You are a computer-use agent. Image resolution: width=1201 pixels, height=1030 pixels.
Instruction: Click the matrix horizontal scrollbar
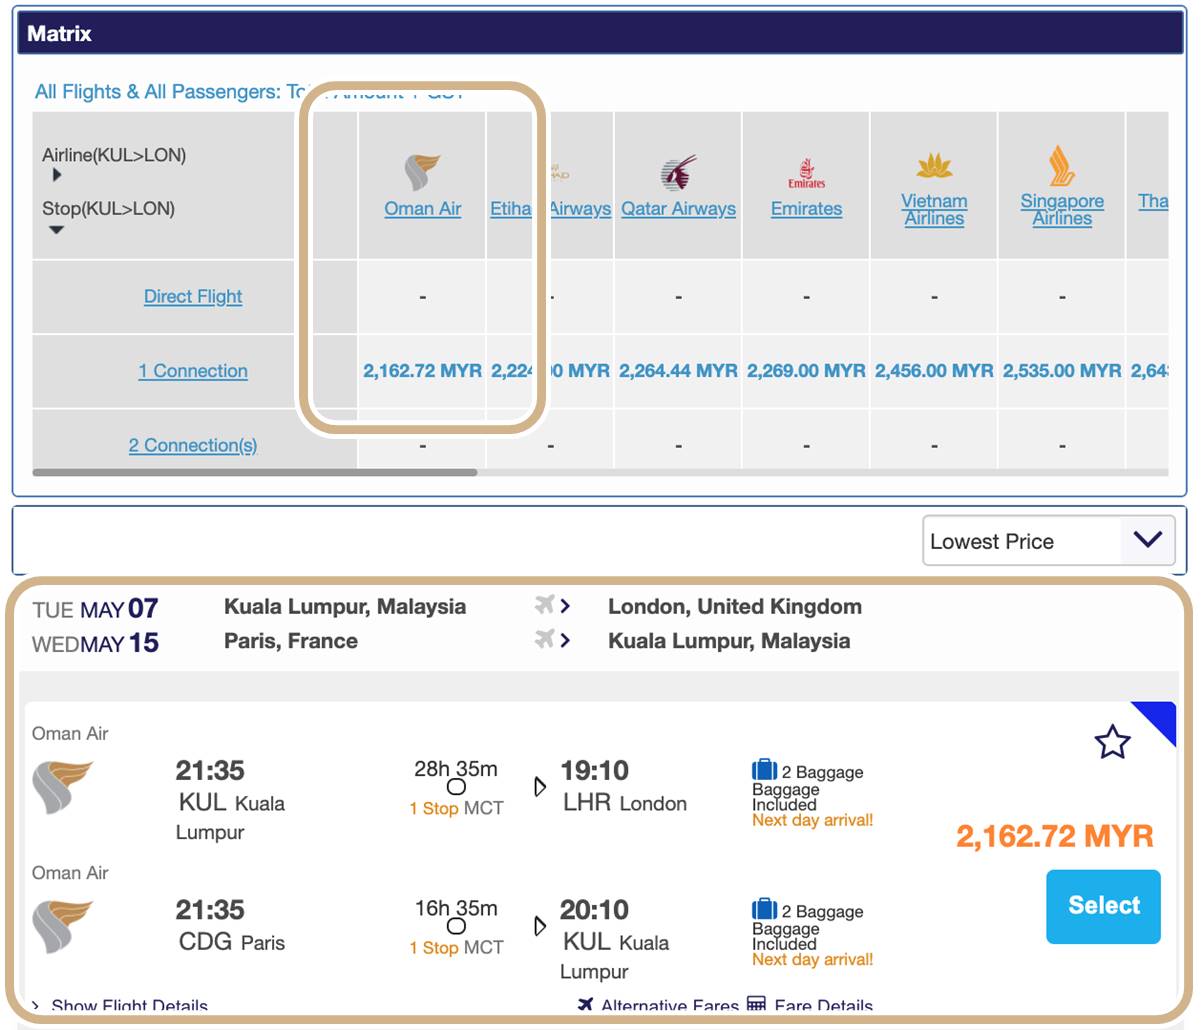point(255,472)
